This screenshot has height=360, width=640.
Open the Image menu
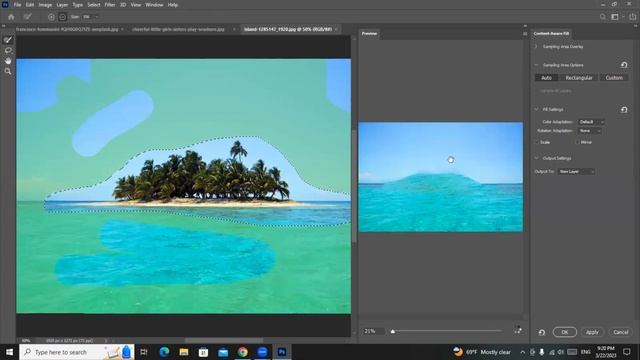(45, 5)
